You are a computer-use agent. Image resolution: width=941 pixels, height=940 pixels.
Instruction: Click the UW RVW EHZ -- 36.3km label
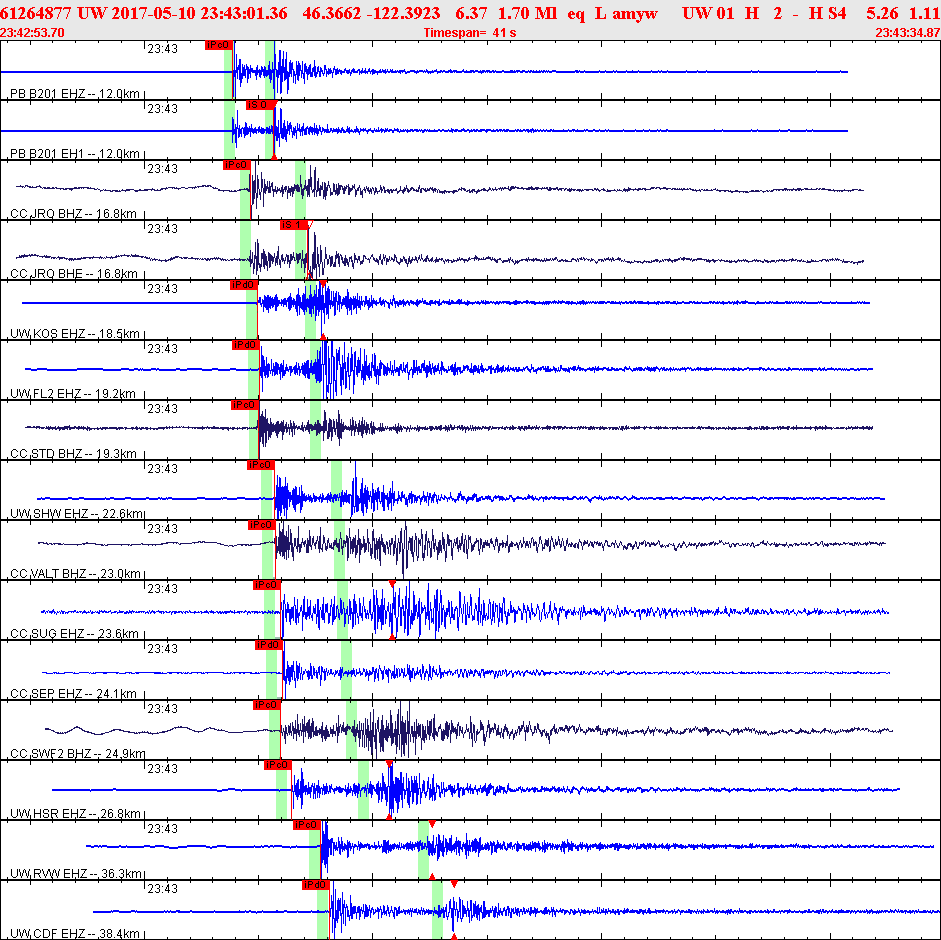click(76, 874)
